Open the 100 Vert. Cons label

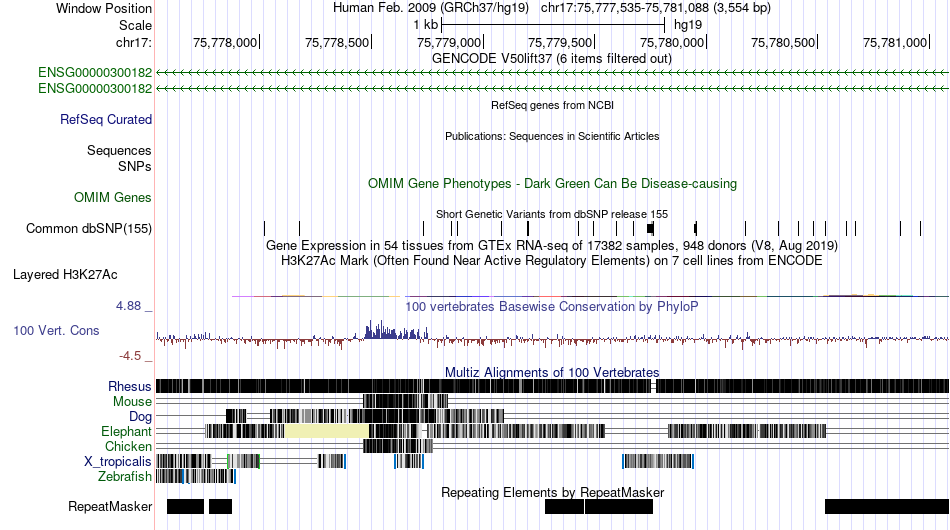click(56, 330)
